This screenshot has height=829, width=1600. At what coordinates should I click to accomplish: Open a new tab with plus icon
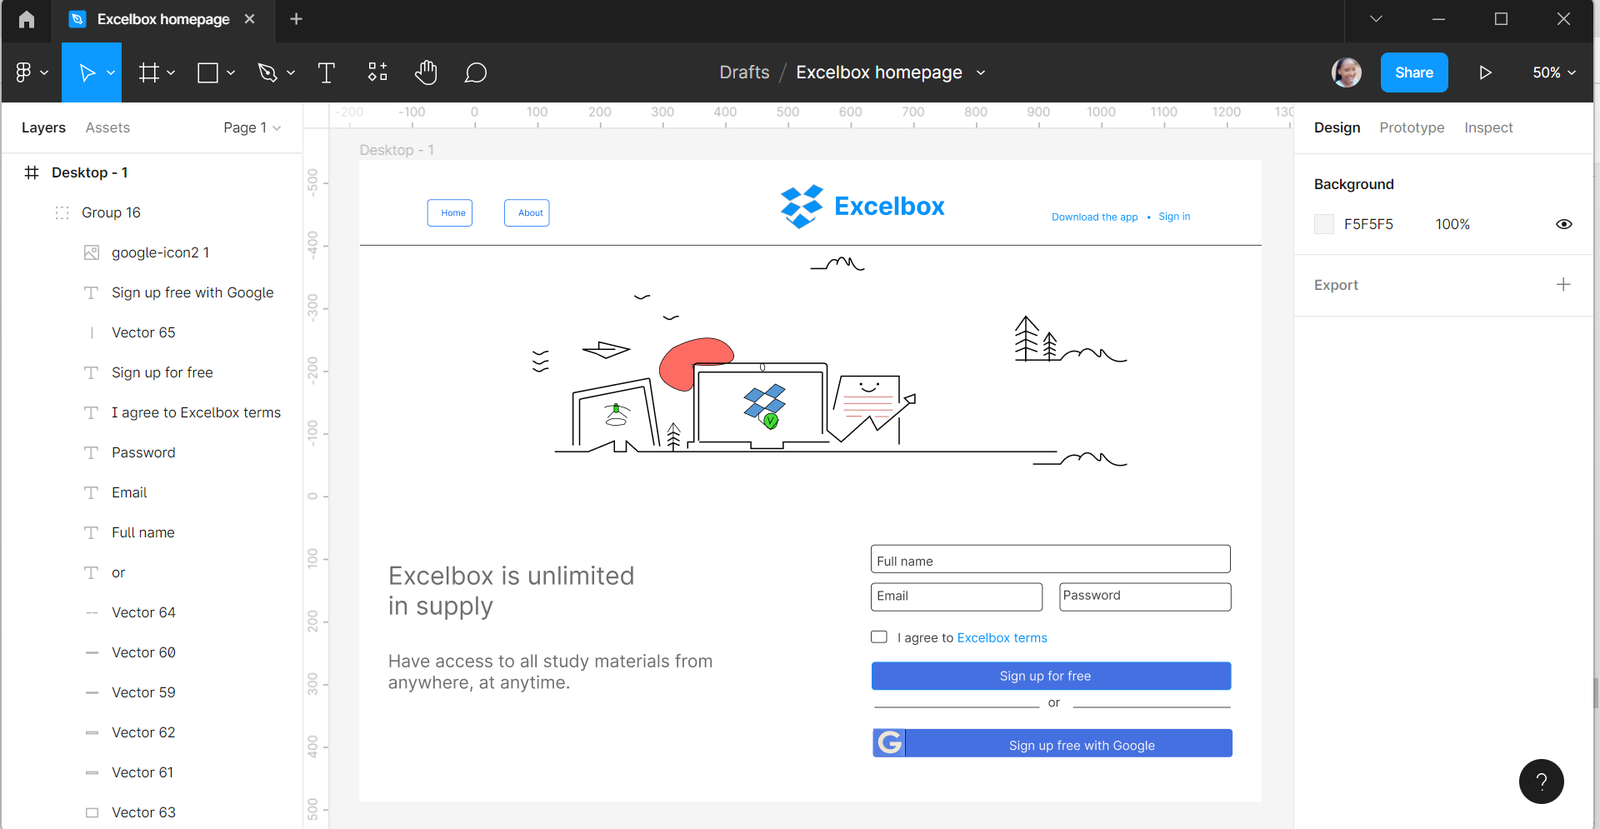[296, 19]
